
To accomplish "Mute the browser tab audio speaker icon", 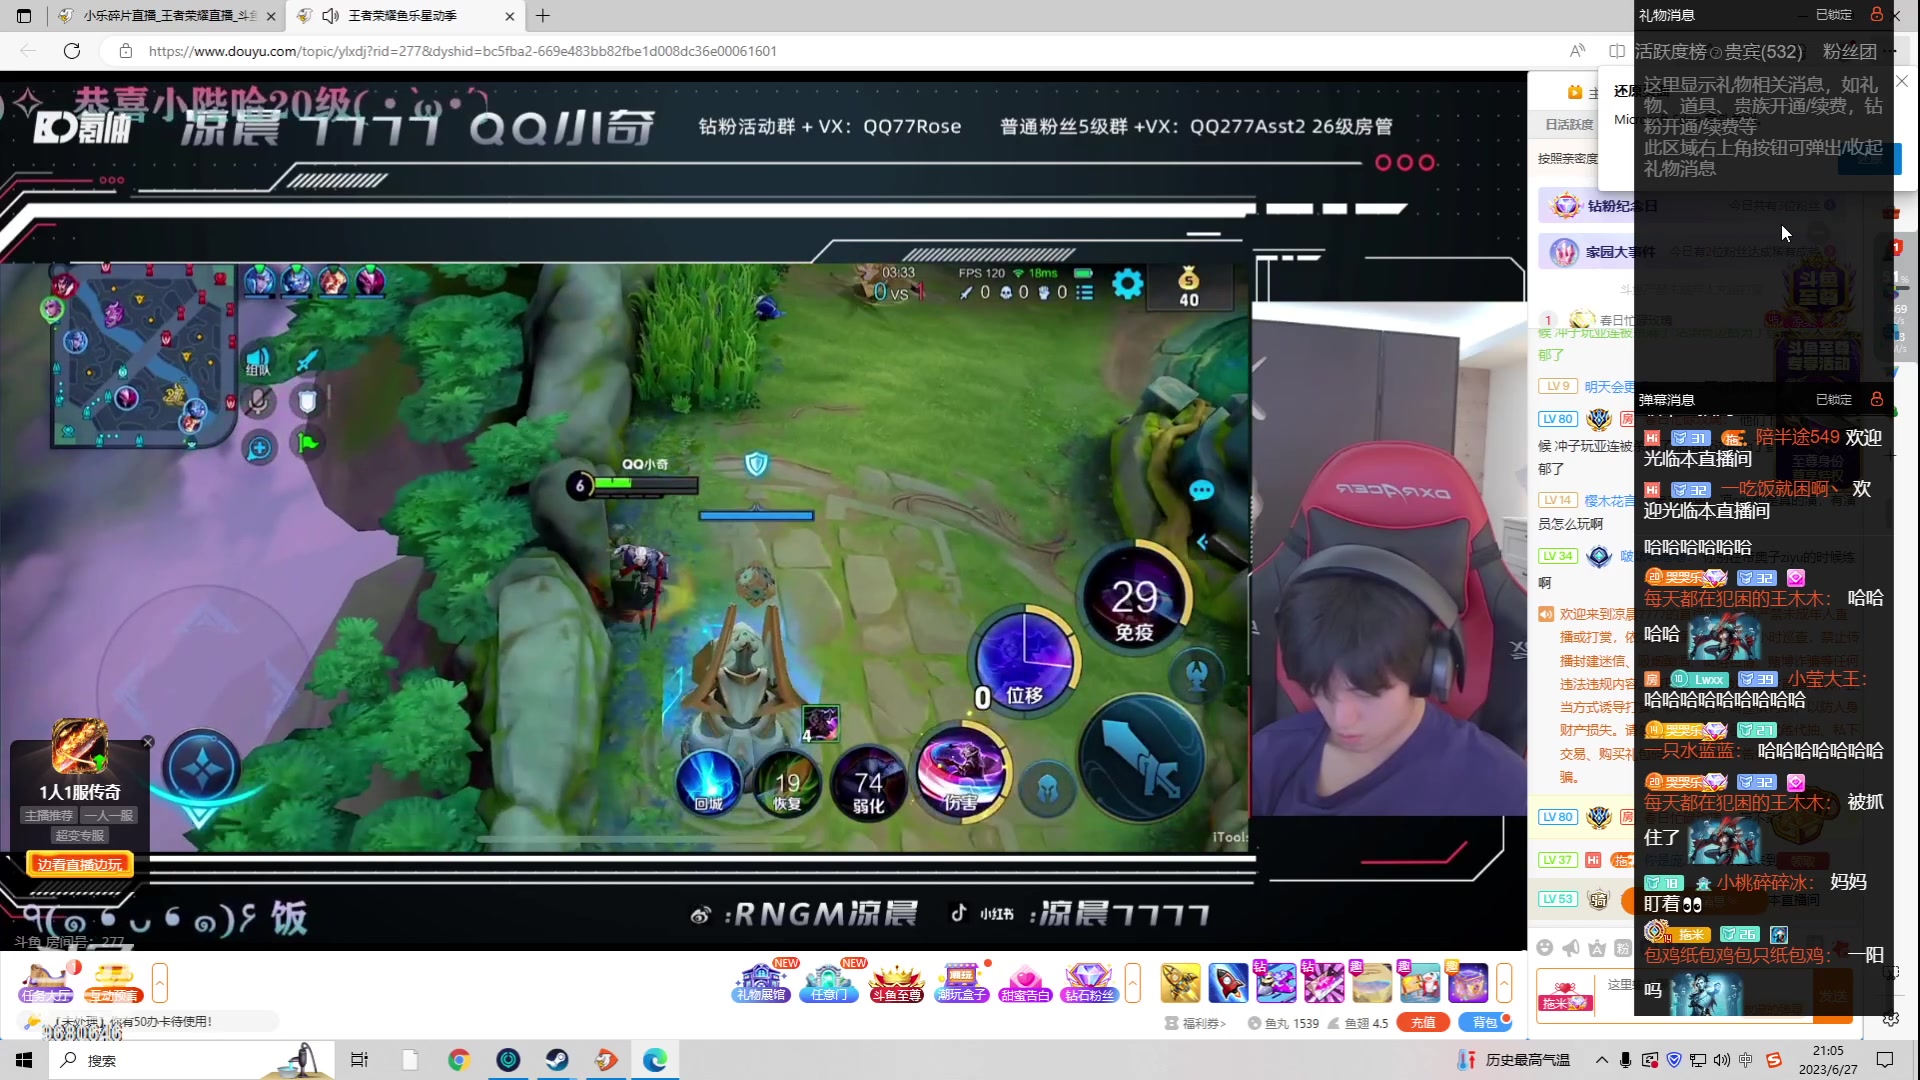I will pos(331,16).
